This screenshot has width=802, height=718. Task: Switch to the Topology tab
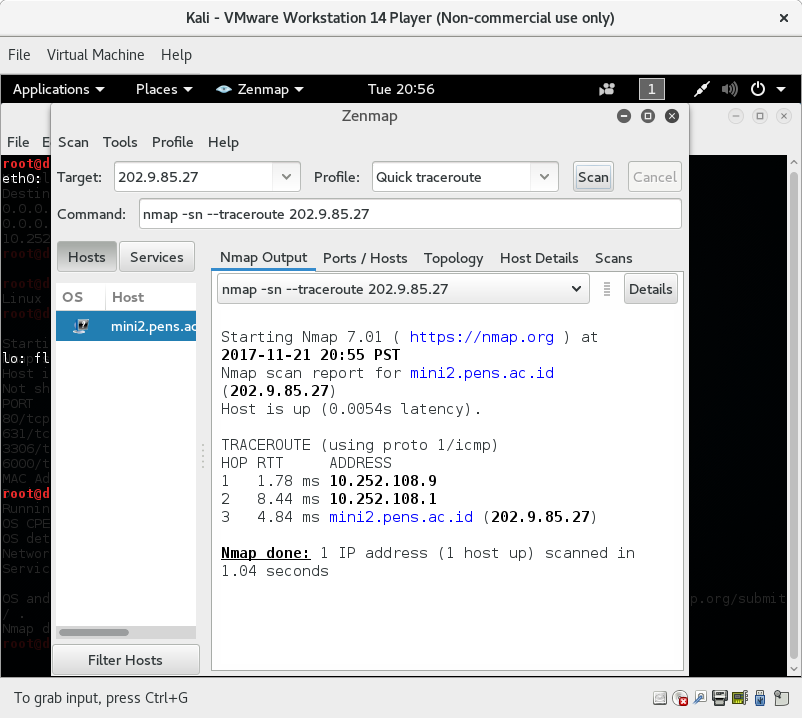point(453,258)
